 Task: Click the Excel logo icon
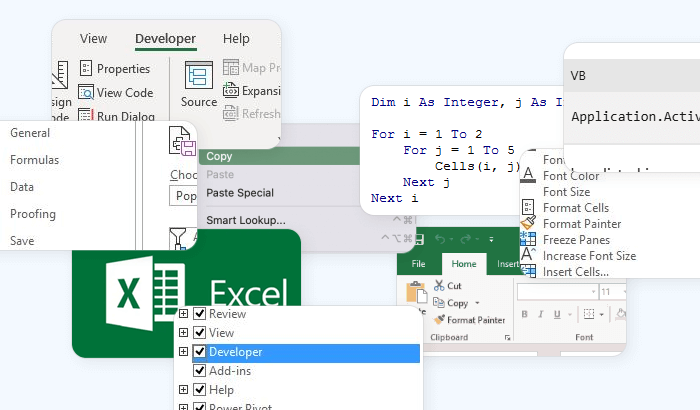146,293
